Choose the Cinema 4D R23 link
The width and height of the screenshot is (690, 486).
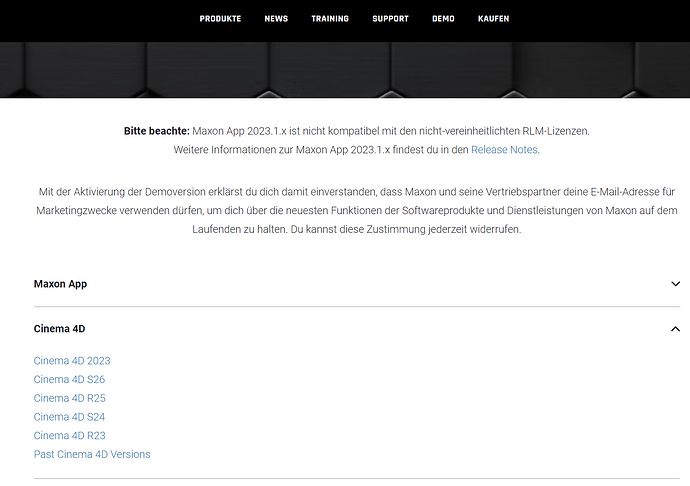click(x=70, y=435)
